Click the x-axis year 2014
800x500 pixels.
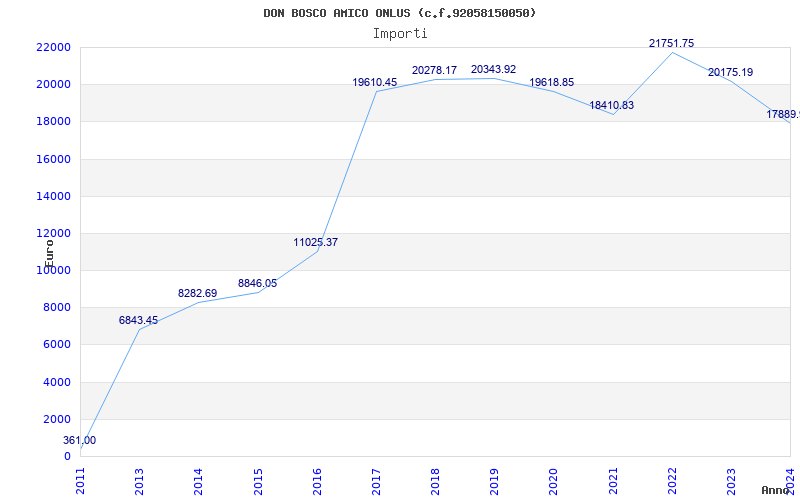(x=198, y=482)
